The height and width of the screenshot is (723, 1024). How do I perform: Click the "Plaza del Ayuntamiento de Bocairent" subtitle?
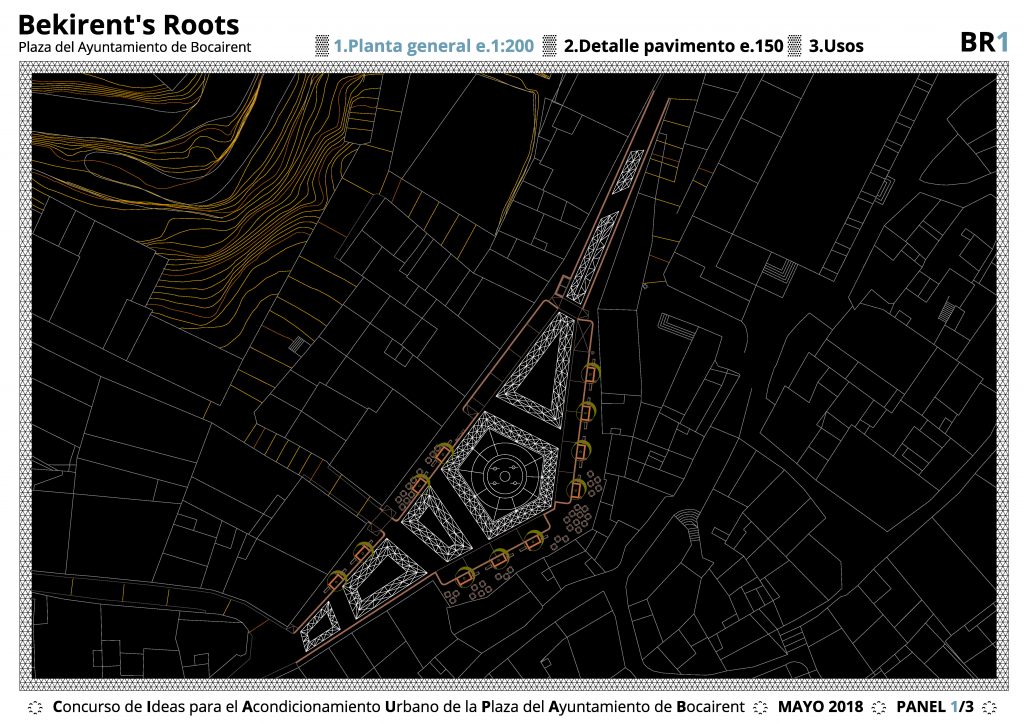click(x=135, y=47)
